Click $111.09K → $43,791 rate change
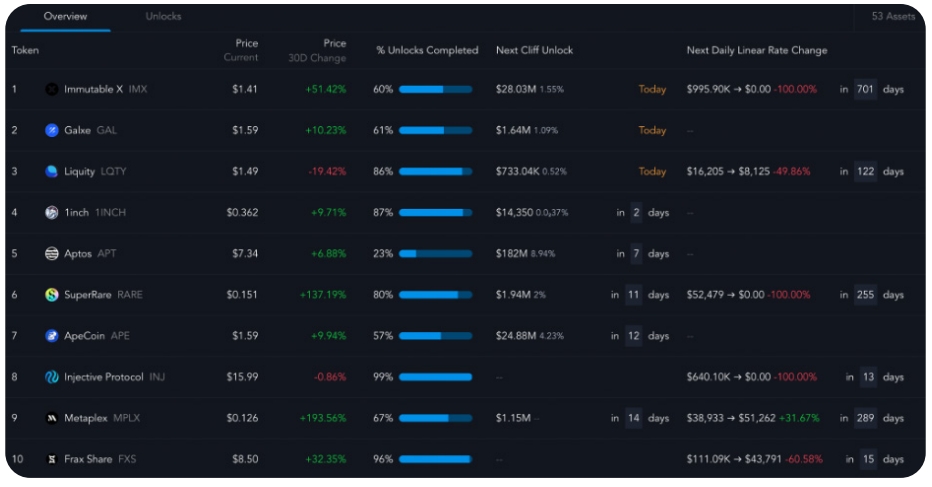The height and width of the screenshot is (487, 932). coord(734,459)
